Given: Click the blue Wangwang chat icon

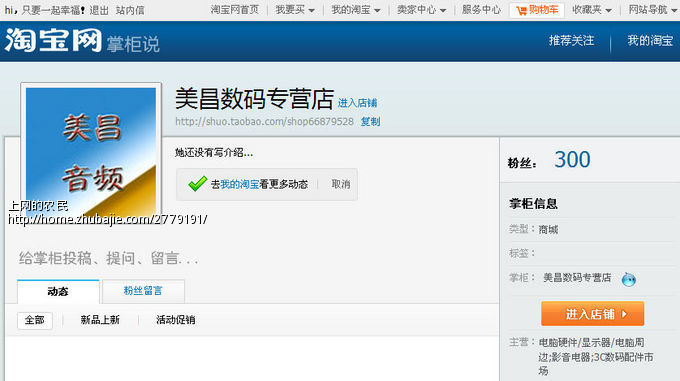Looking at the screenshot, I should pos(628,279).
